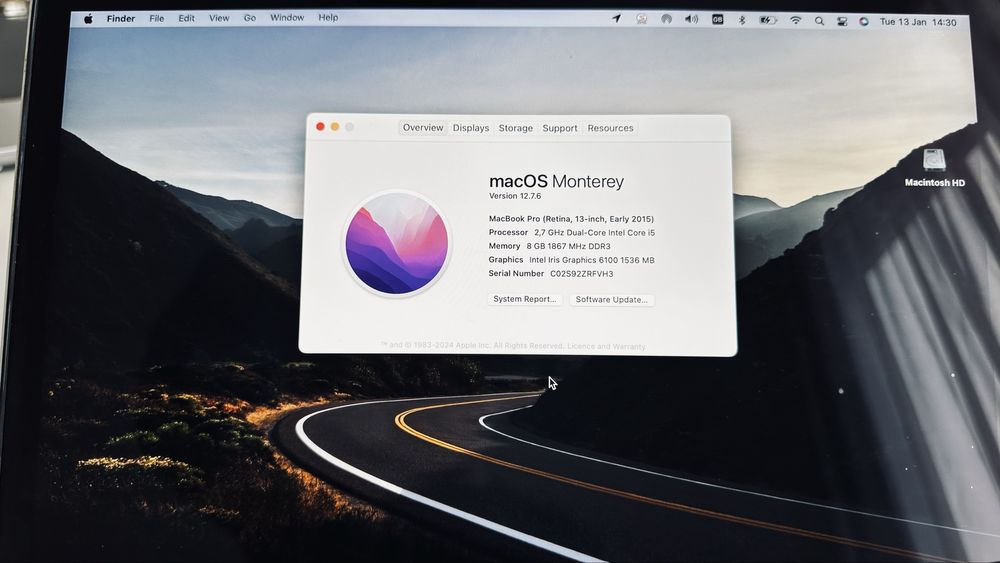
Task: Click the Tue 13 Jan 14:30 clock
Action: (x=918, y=22)
